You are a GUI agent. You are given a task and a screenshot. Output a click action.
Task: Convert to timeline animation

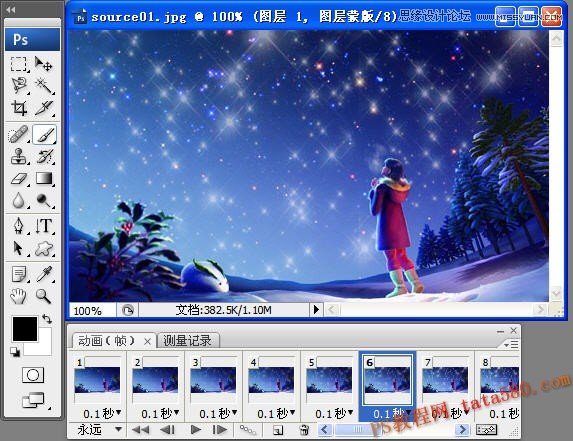click(x=486, y=430)
